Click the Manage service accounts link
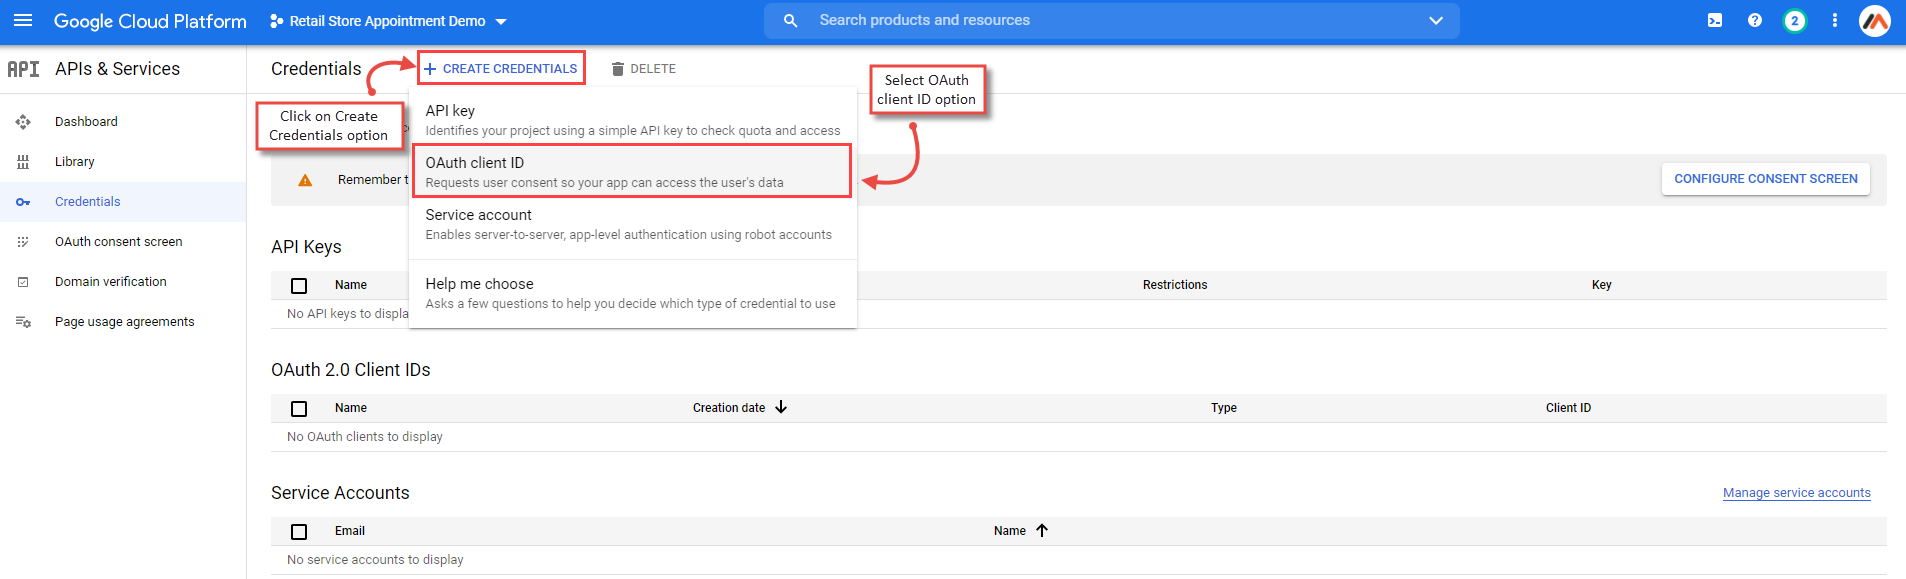The image size is (1906, 579). [x=1797, y=493]
